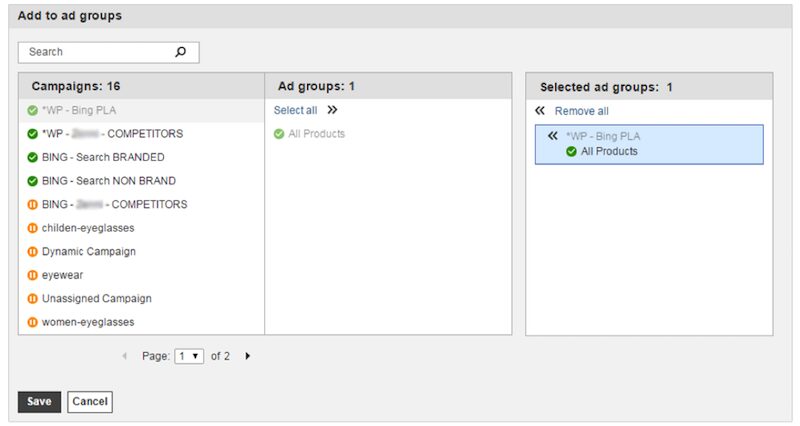
Task: Select the childen-eyeglasses campaign
Action: pyautogui.click(x=88, y=228)
